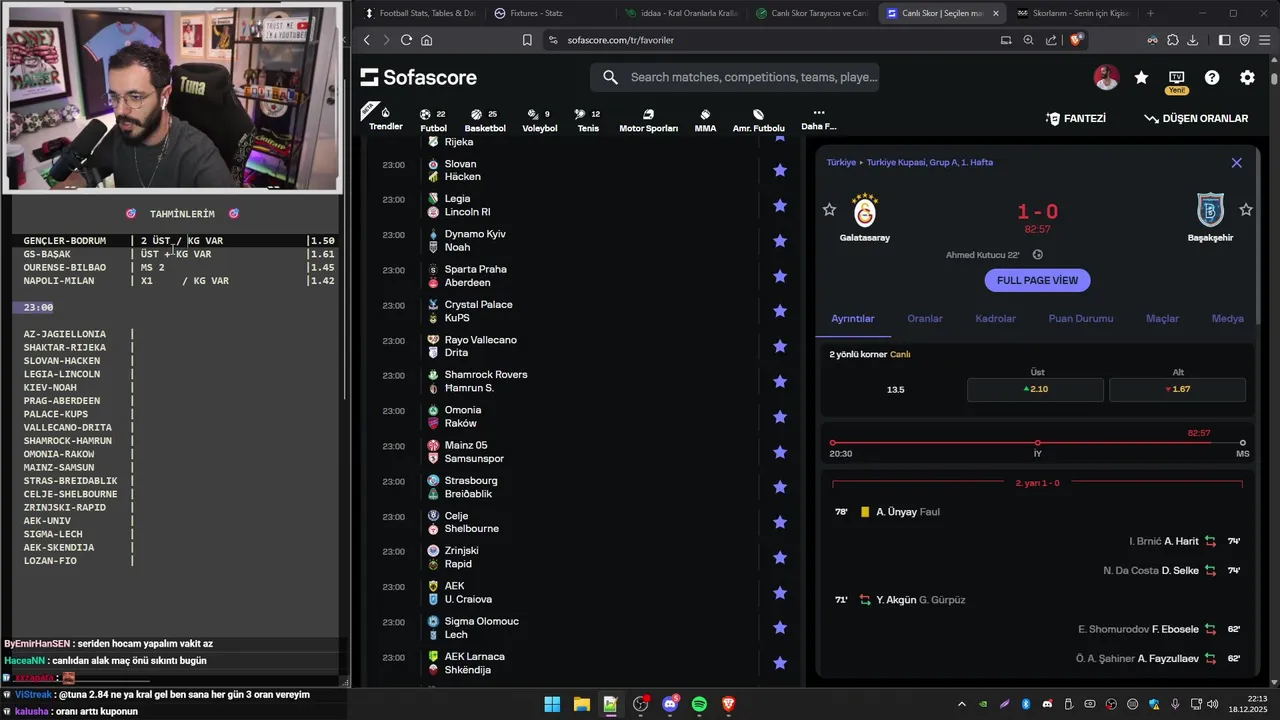Switch to Medya tab
Screen dimensions: 1280x720
coord(1228,318)
